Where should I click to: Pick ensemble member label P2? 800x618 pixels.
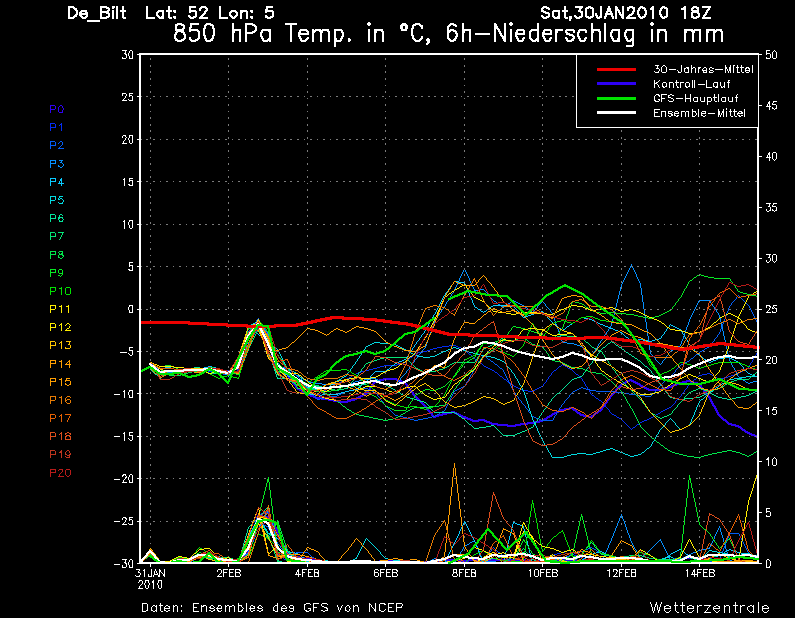57,145
